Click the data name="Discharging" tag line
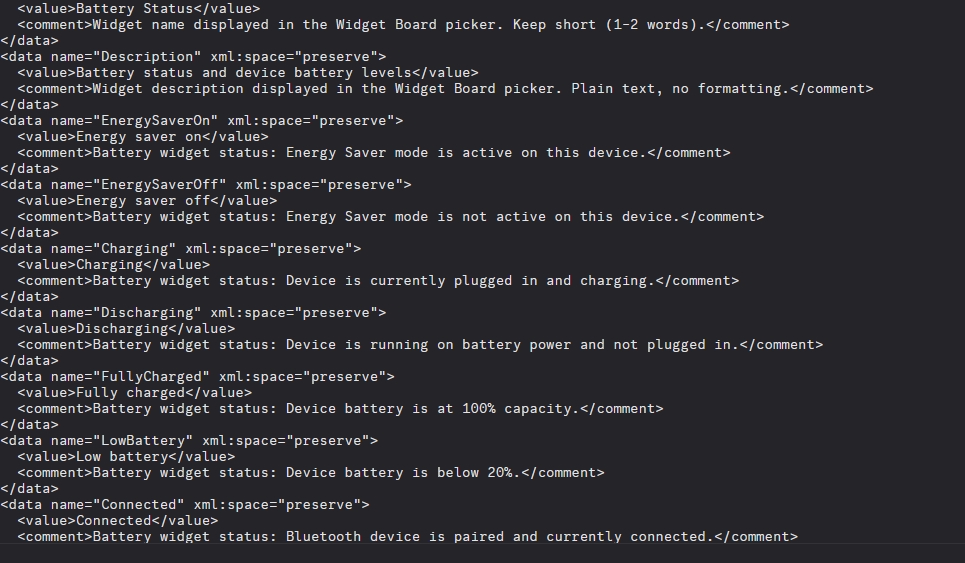This screenshot has width=965, height=563. click(194, 313)
